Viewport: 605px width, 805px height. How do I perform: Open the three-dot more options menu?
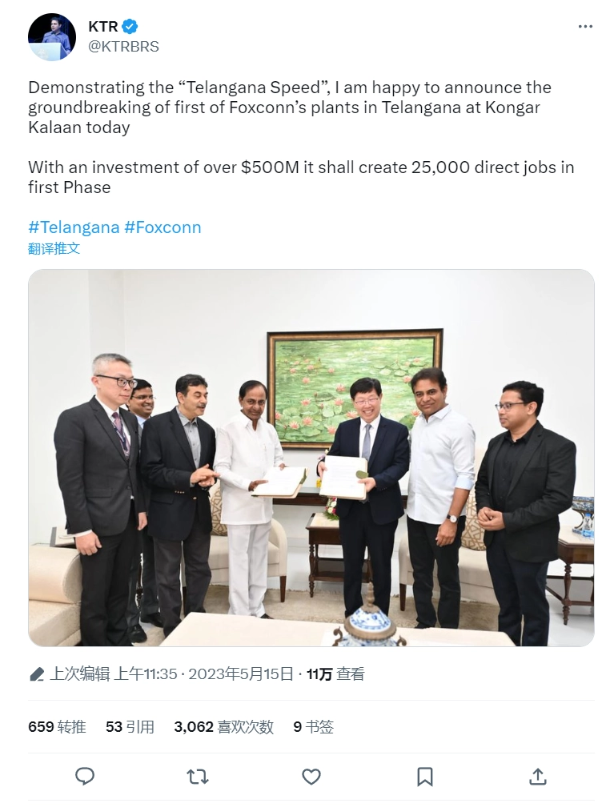pyautogui.click(x=585, y=27)
